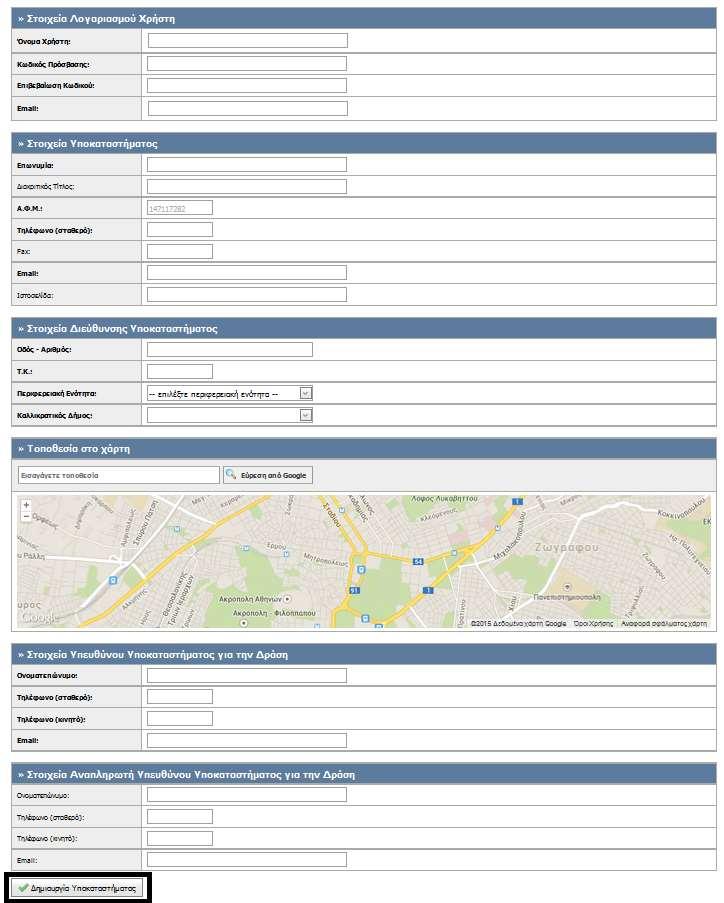Focus Email field in user account section
Screen dimensions: 724x903
point(248,108)
